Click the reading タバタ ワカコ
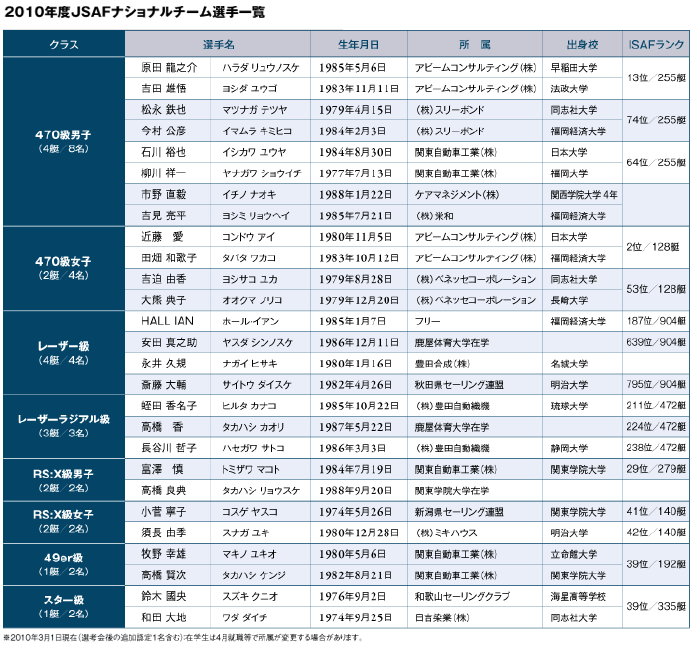692x650 pixels. (249, 258)
